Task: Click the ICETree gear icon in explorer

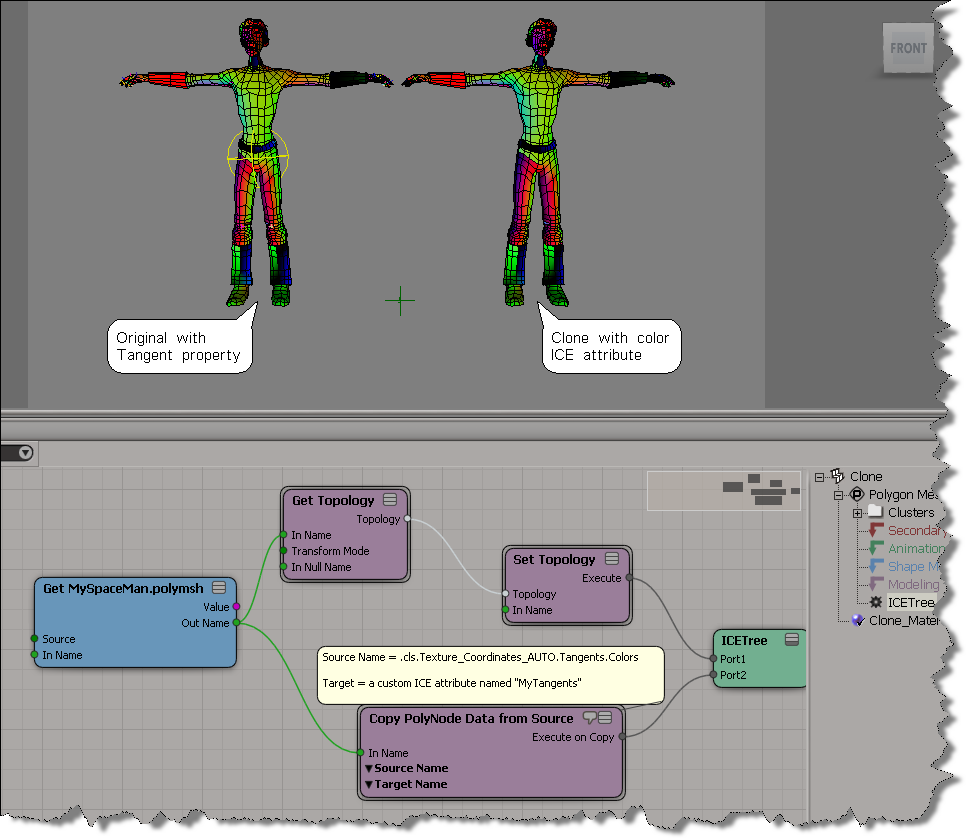Action: (x=876, y=602)
